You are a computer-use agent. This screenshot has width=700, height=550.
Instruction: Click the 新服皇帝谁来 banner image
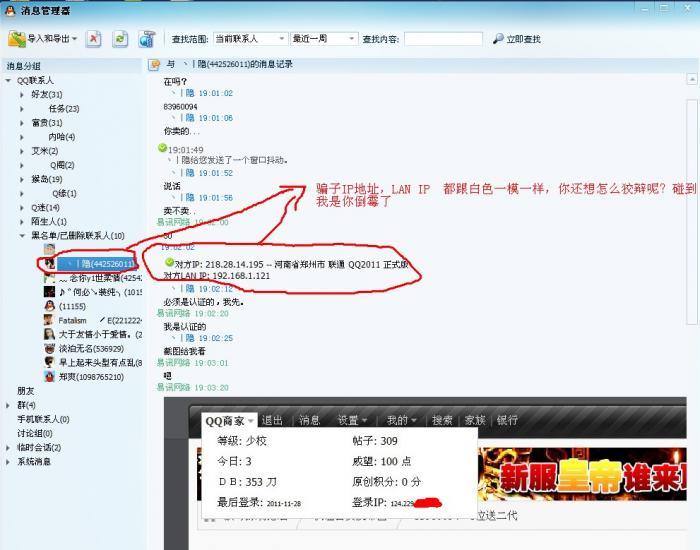[x=582, y=474]
